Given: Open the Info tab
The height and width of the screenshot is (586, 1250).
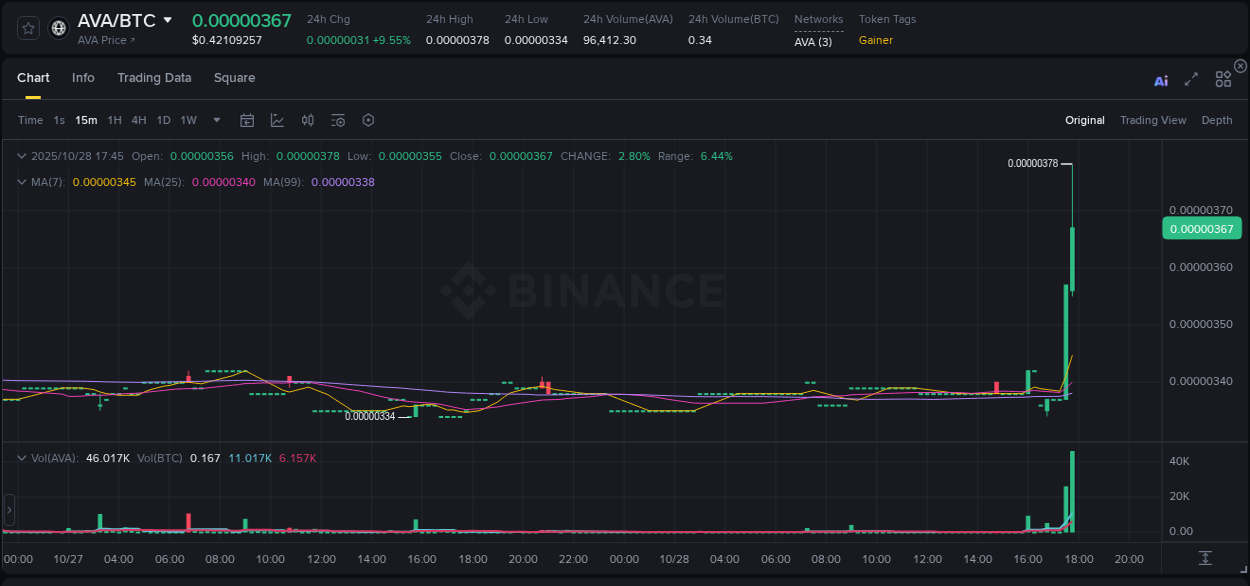Looking at the screenshot, I should pyautogui.click(x=83, y=77).
